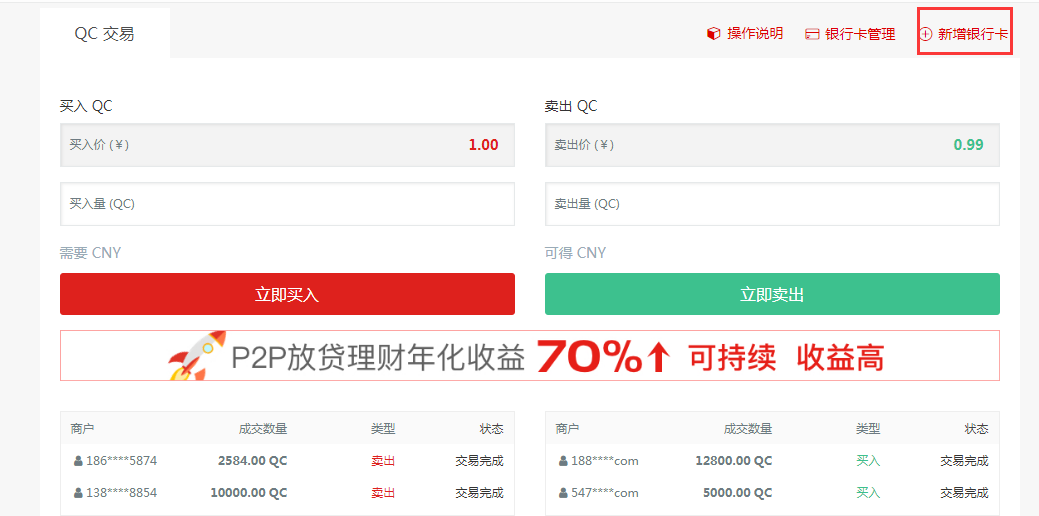Click the card icon beside 银行卡管理

coord(812,34)
